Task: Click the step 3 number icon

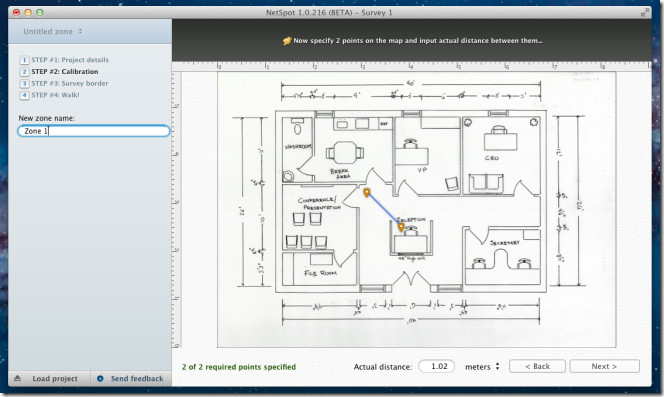Action: tap(25, 83)
